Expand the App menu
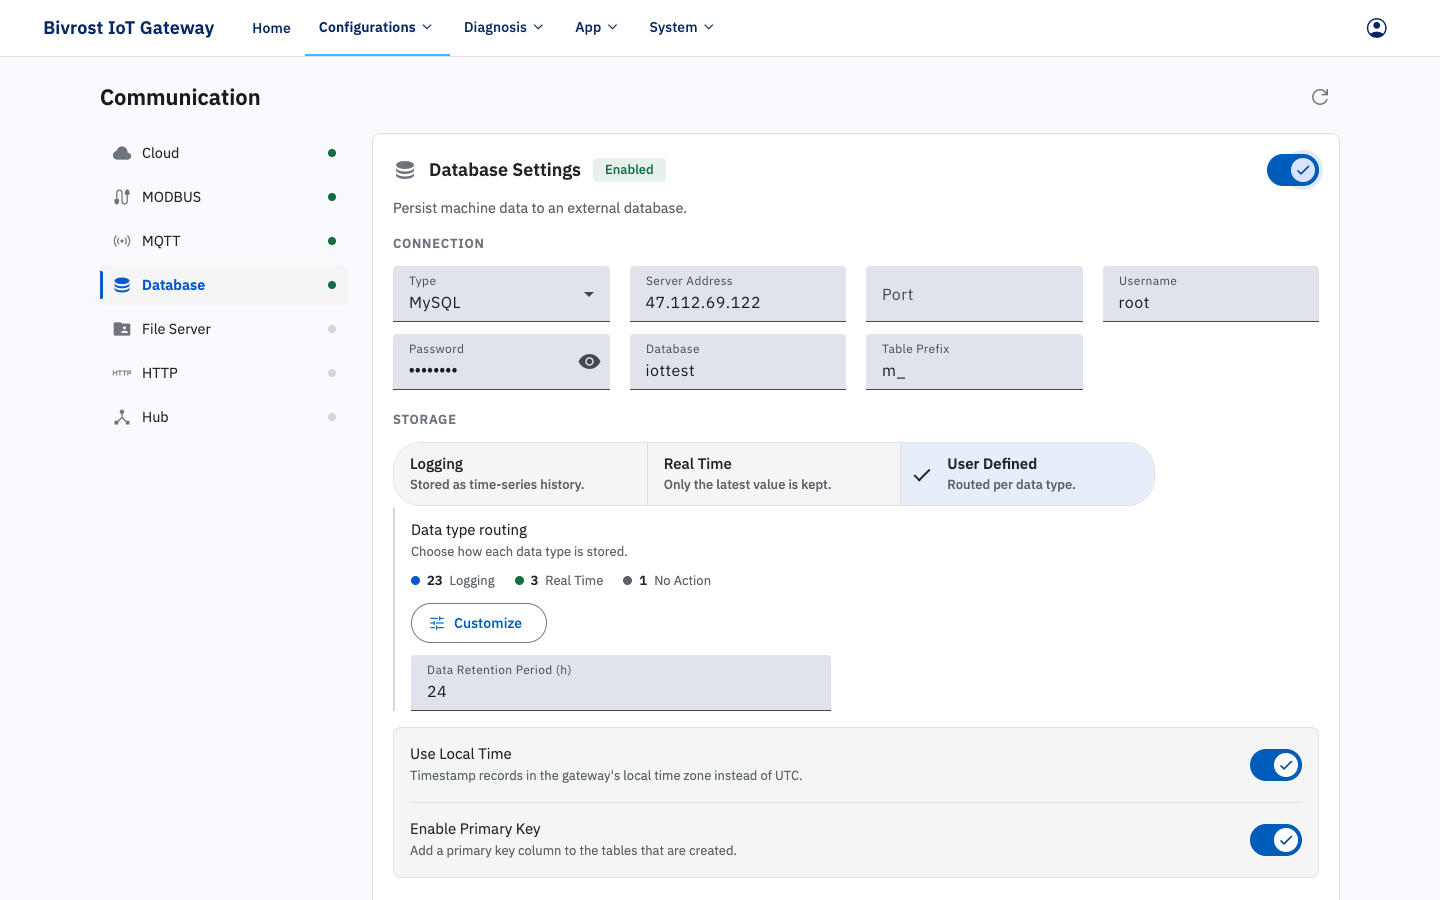Screen dimensions: 1440x900 596,28
